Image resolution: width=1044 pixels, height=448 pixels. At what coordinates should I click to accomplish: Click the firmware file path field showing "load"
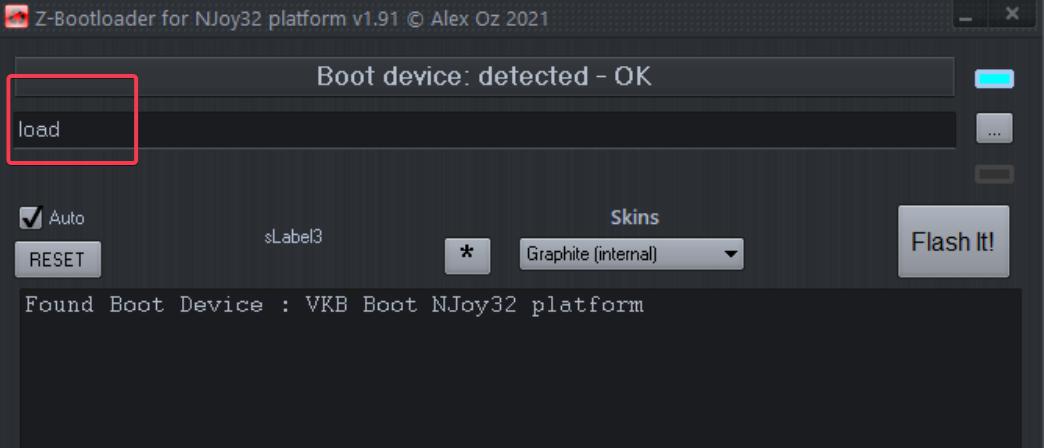click(x=485, y=130)
